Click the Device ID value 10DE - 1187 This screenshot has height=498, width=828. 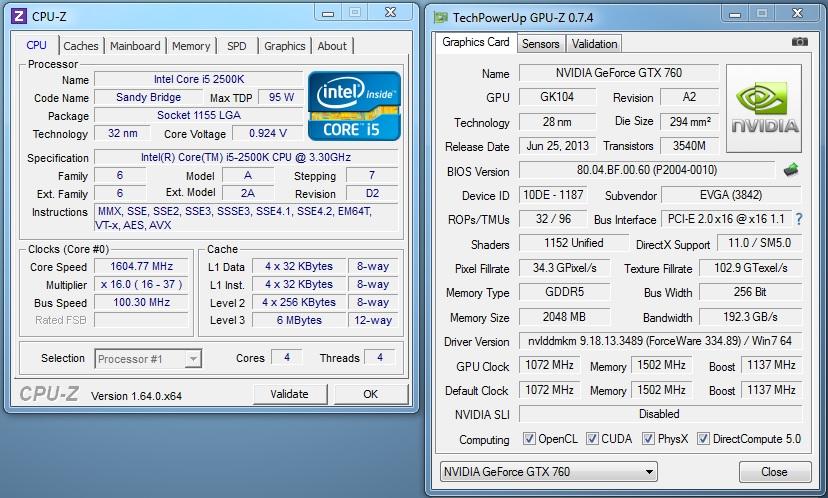coord(553,195)
